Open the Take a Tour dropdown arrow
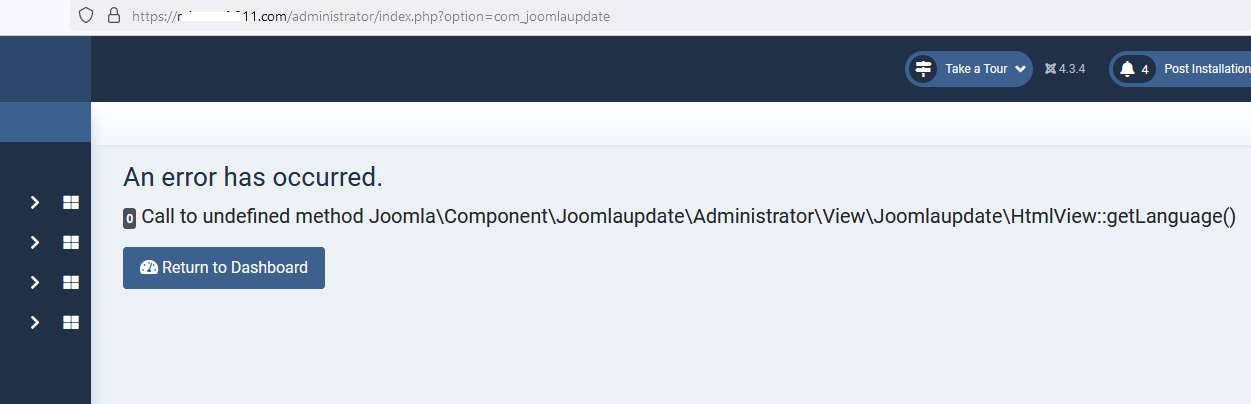This screenshot has height=404, width=1251. [x=1020, y=69]
